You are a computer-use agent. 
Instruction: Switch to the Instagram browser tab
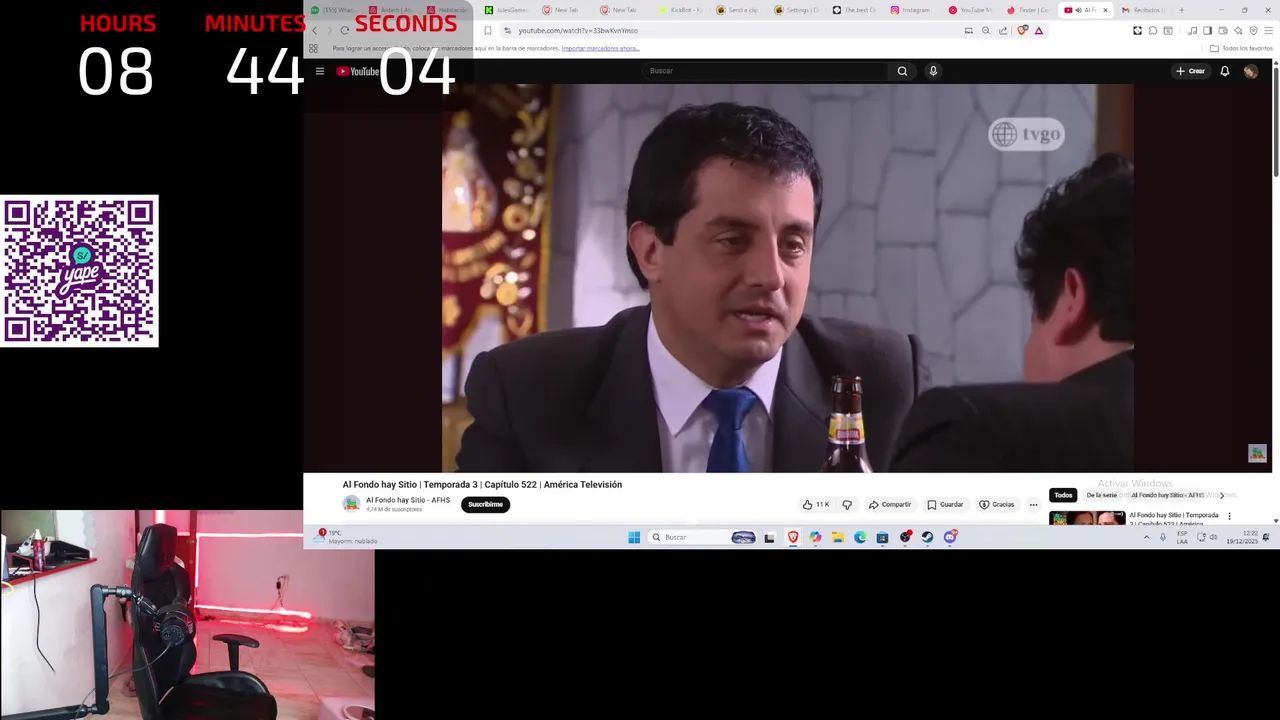tap(910, 10)
